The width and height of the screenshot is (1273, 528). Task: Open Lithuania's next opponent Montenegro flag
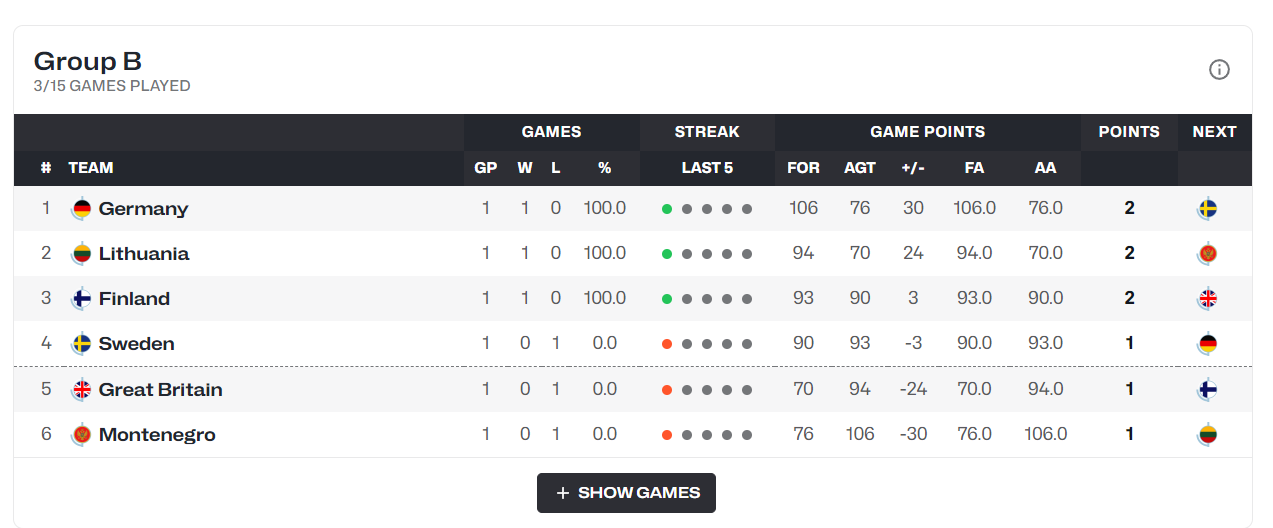click(1208, 254)
